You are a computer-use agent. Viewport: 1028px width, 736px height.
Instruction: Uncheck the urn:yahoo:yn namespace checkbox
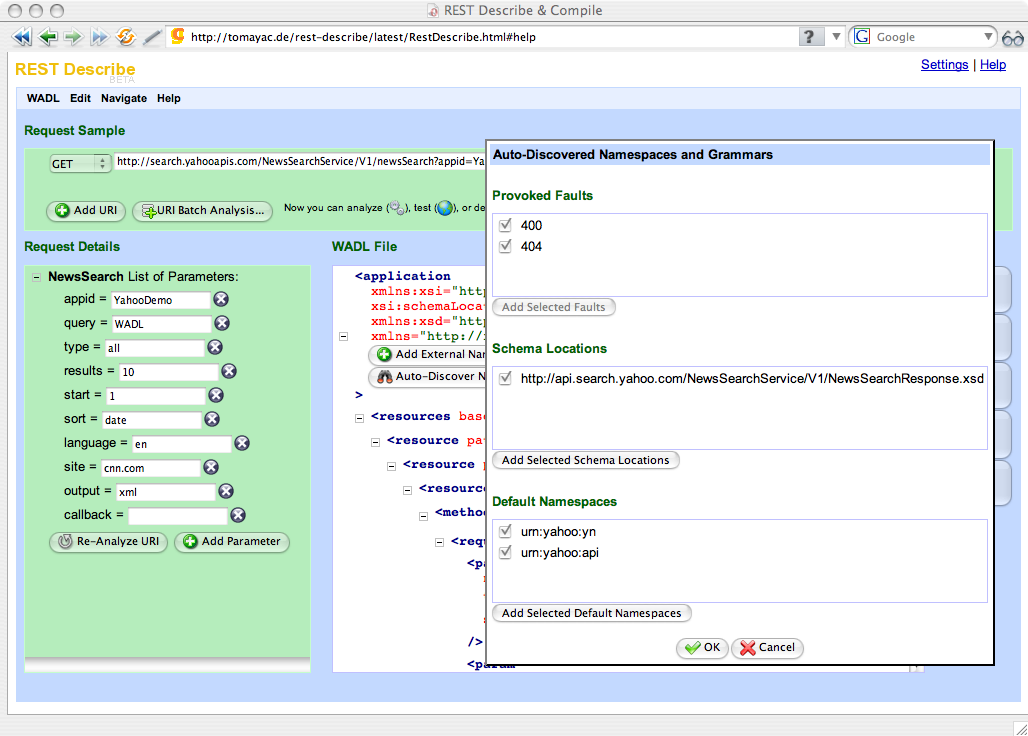[505, 532]
